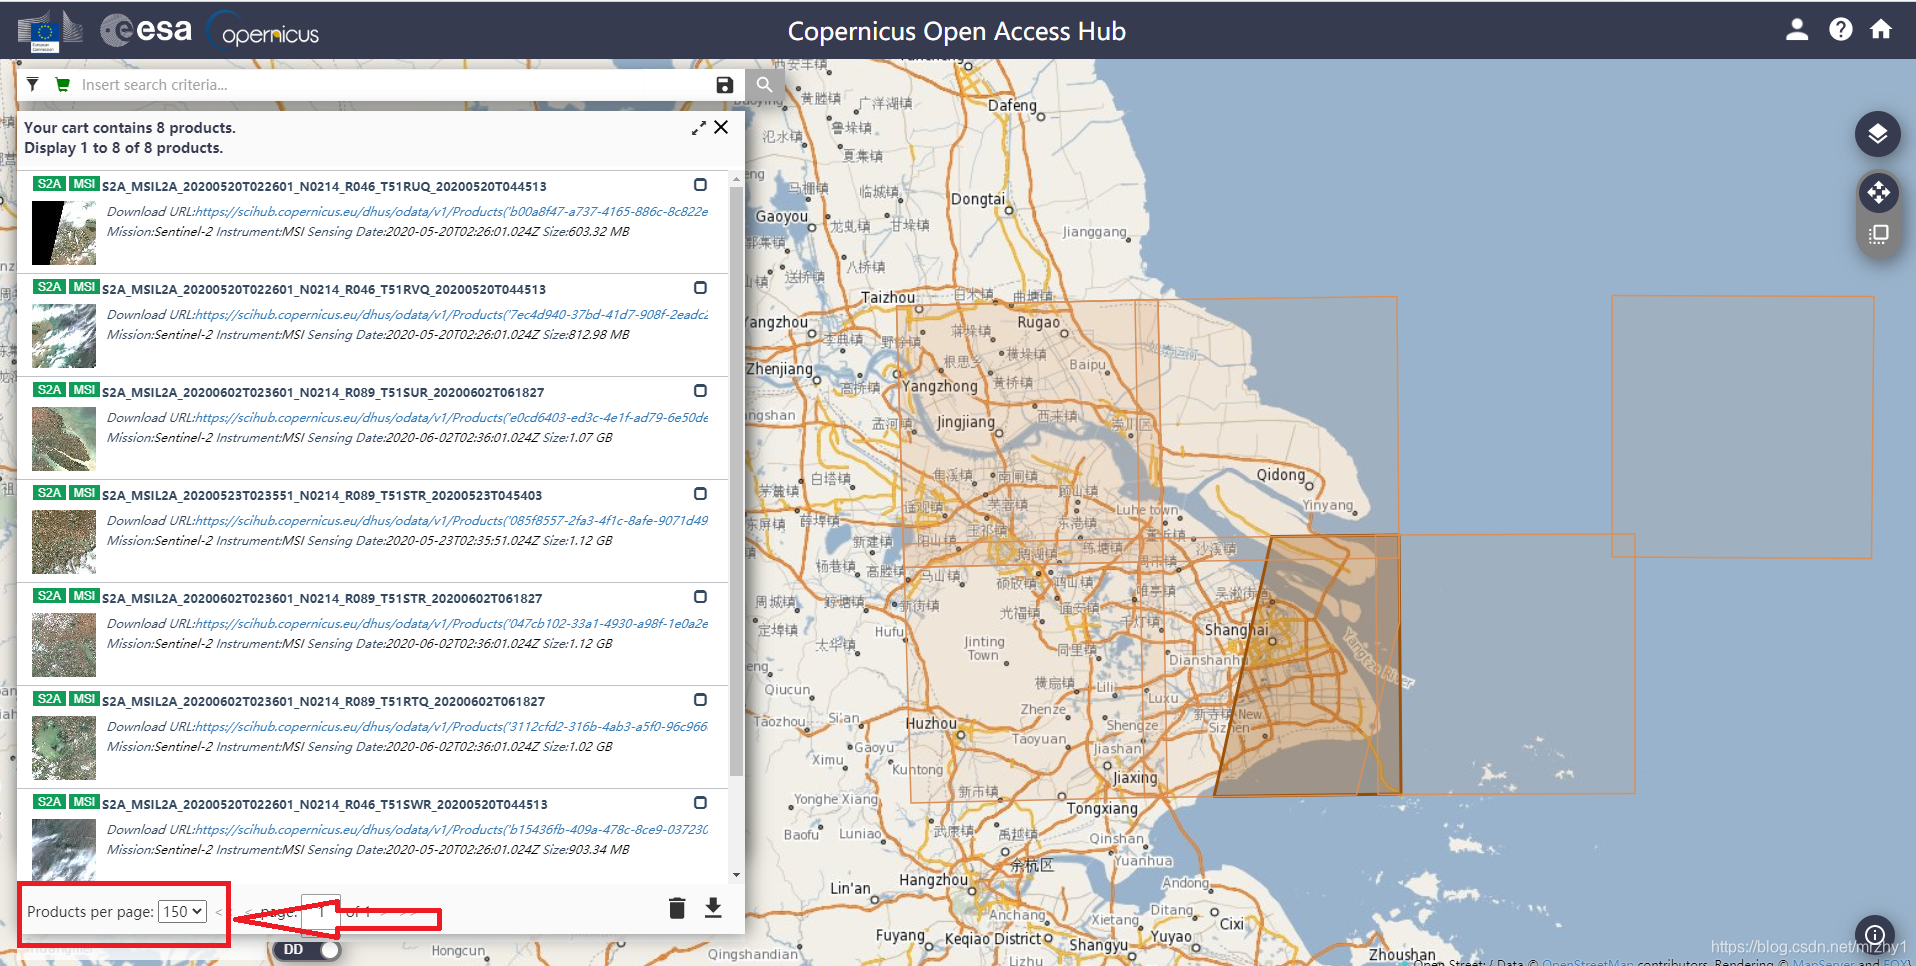Click thumbnail of T51RTQ product

tap(64, 748)
